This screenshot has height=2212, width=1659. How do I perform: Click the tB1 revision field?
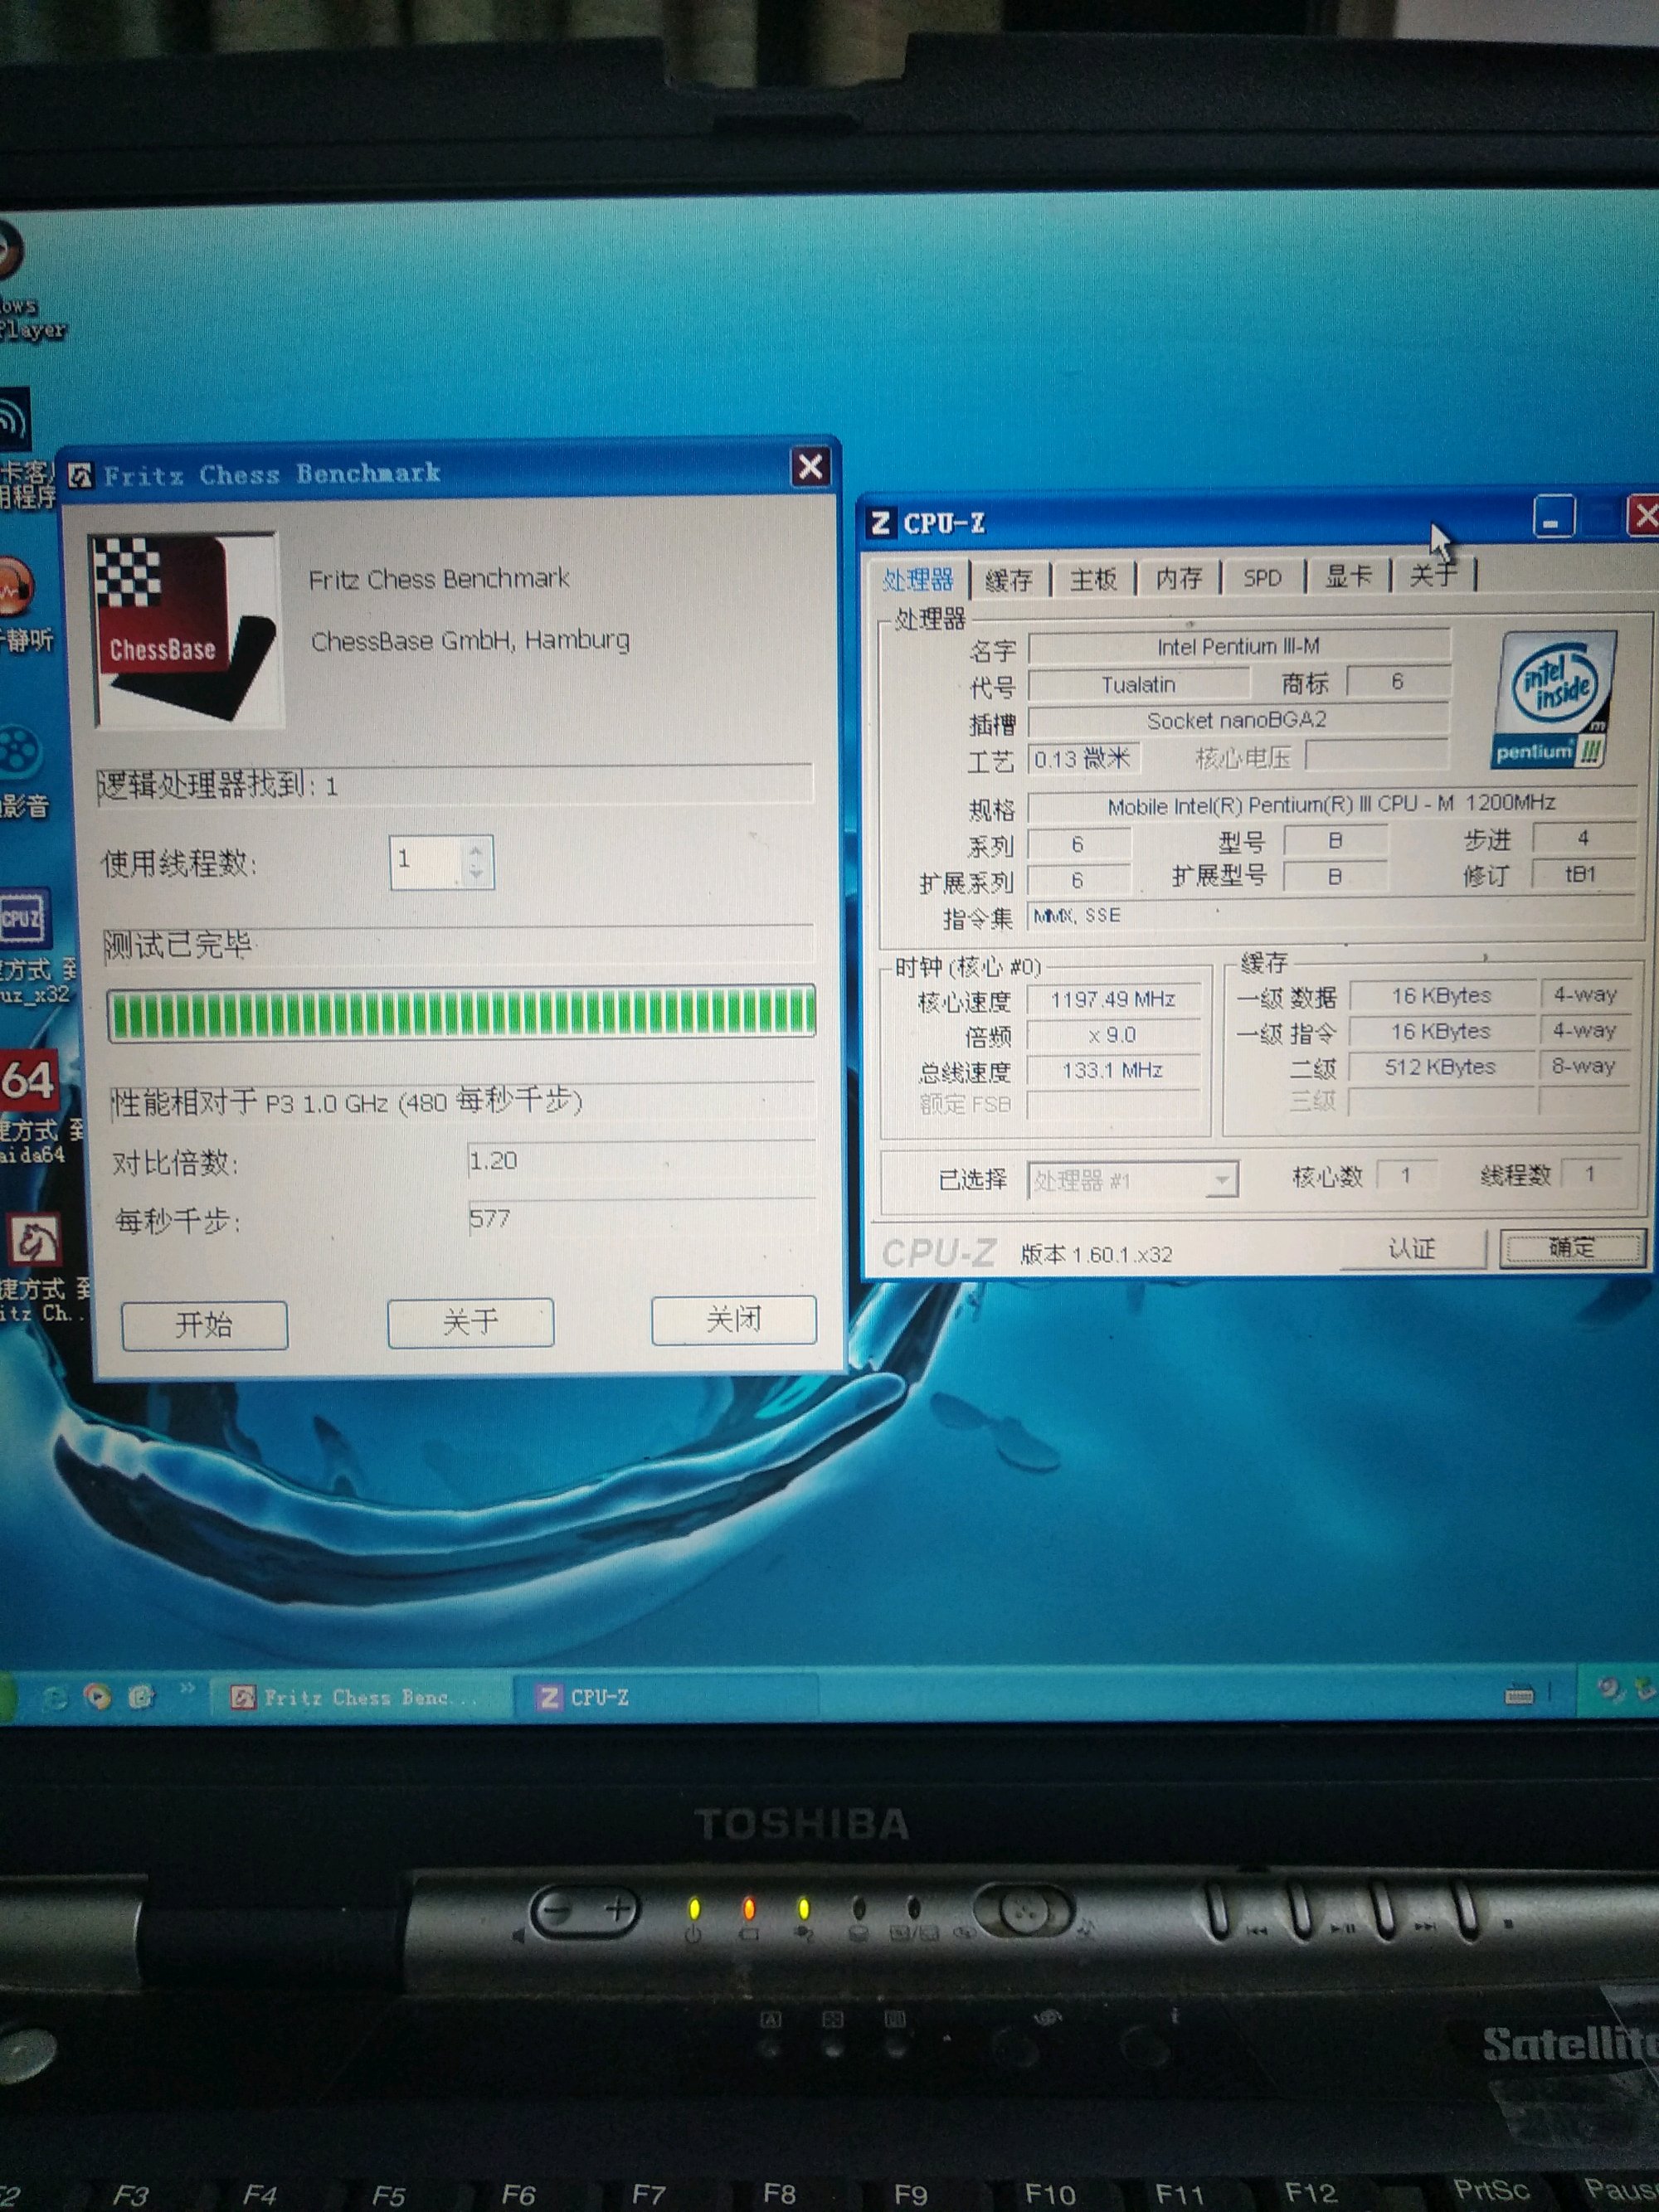pos(1582,875)
